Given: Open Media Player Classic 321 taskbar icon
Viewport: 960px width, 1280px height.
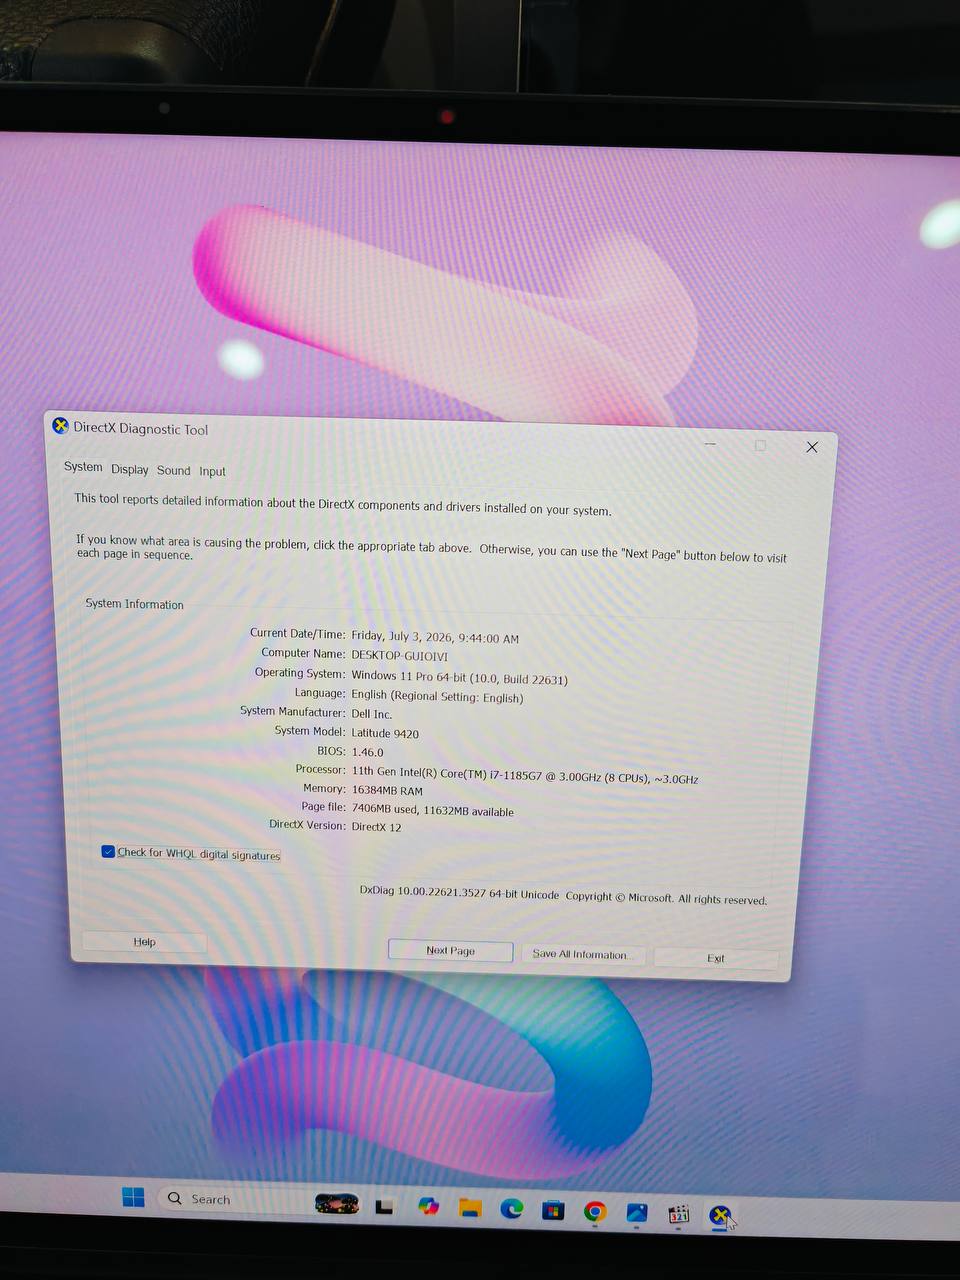Looking at the screenshot, I should click(679, 1214).
